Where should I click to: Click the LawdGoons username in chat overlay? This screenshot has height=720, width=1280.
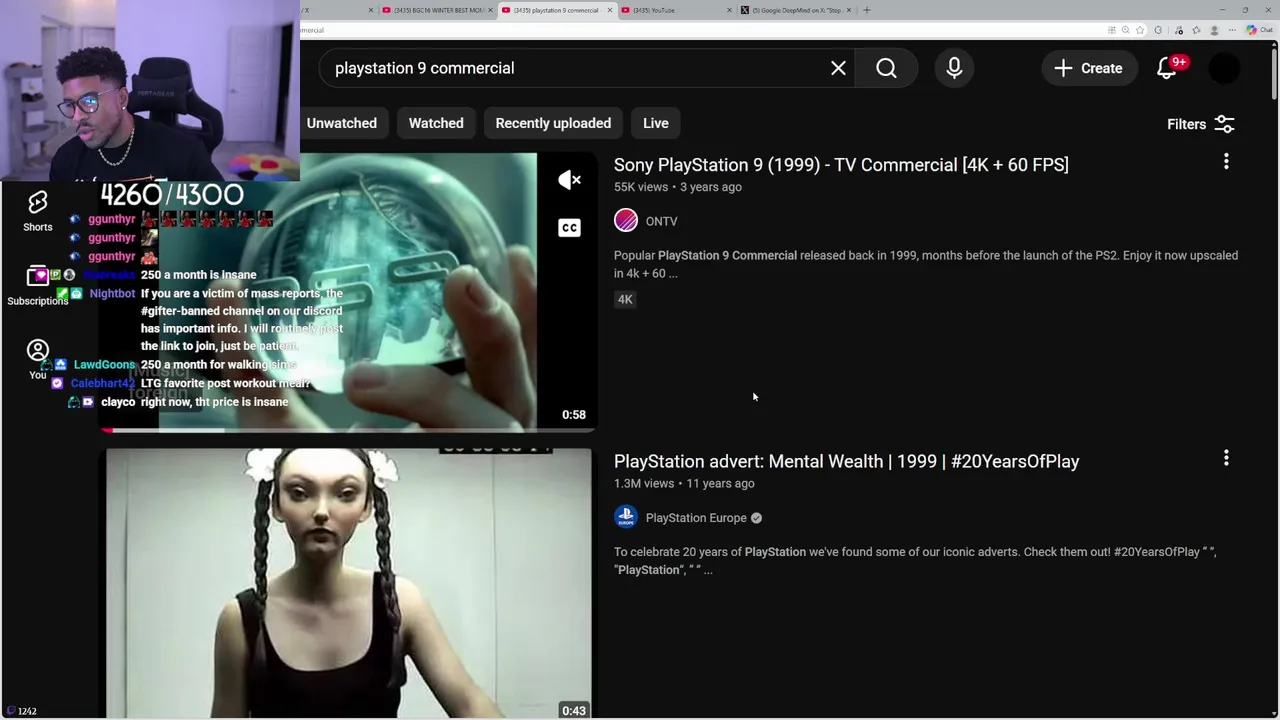click(104, 365)
